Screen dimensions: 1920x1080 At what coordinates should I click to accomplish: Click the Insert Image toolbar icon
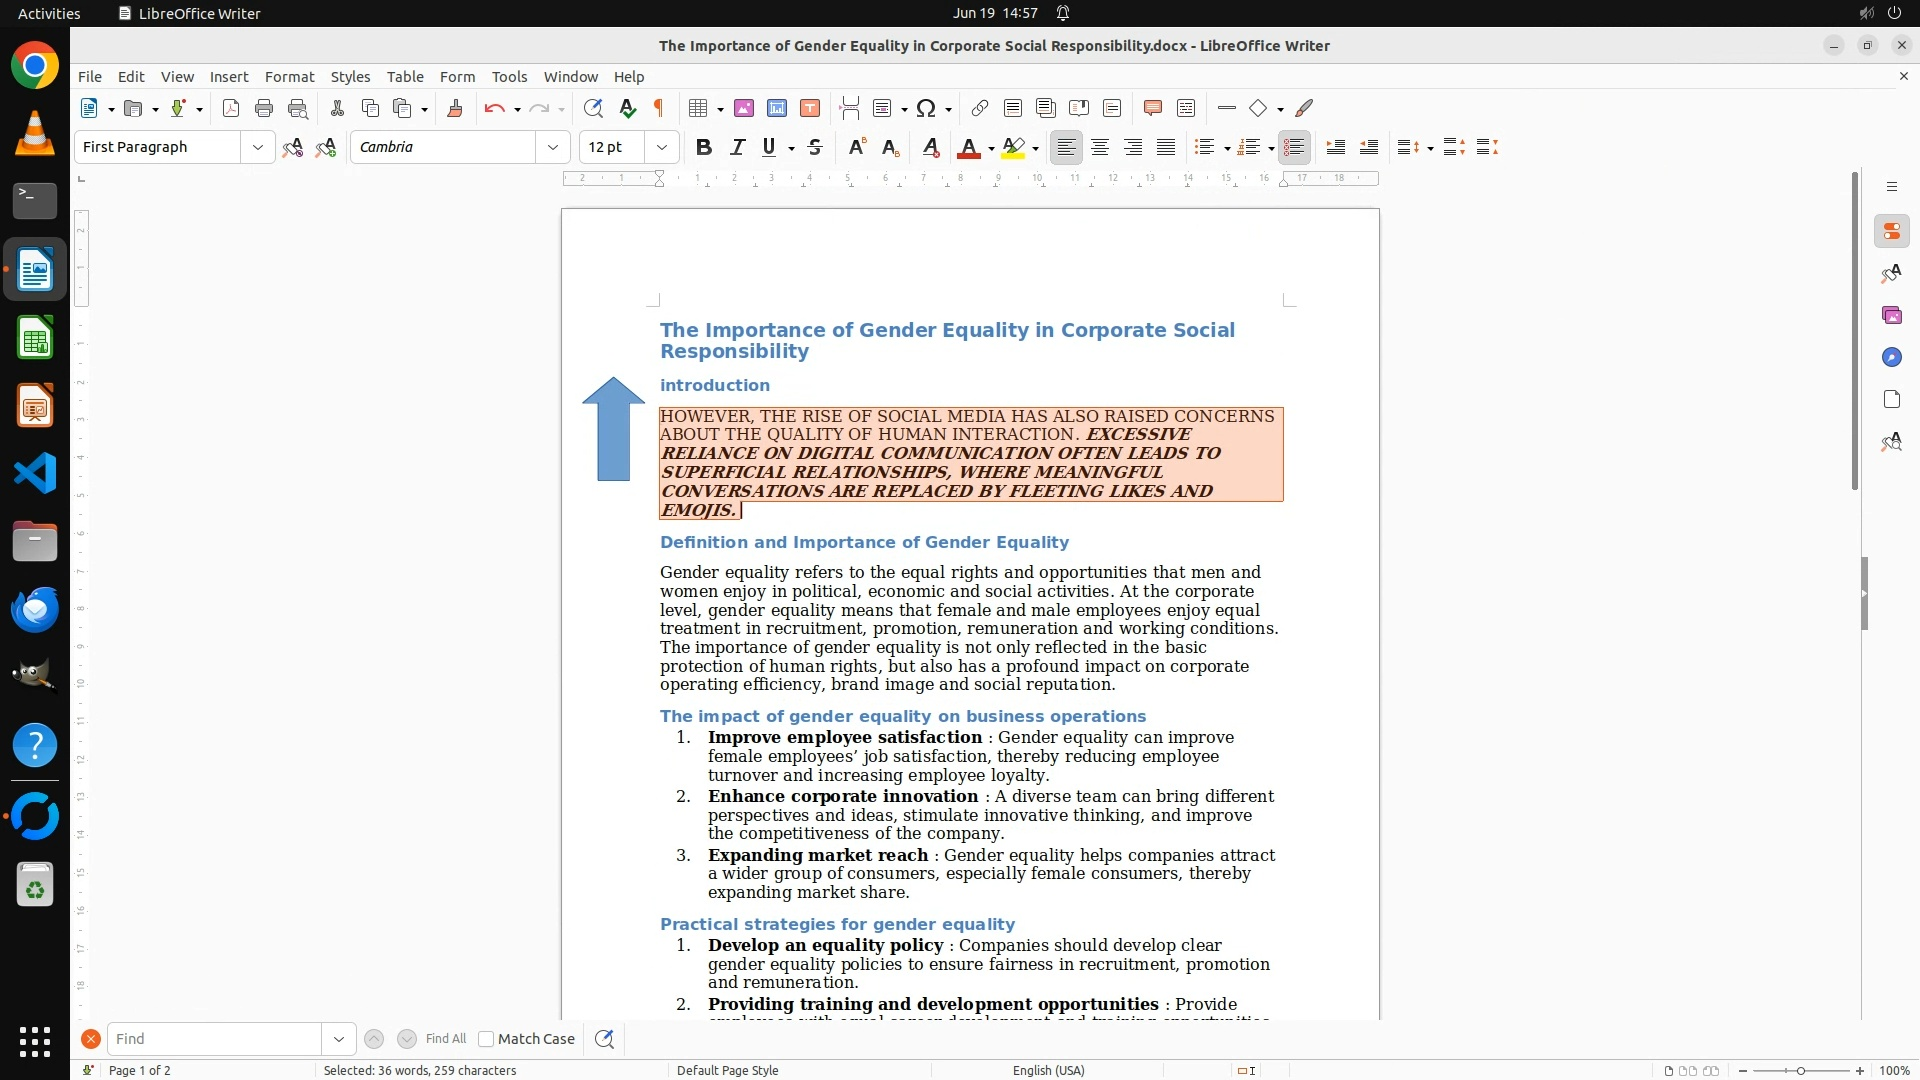(x=744, y=108)
